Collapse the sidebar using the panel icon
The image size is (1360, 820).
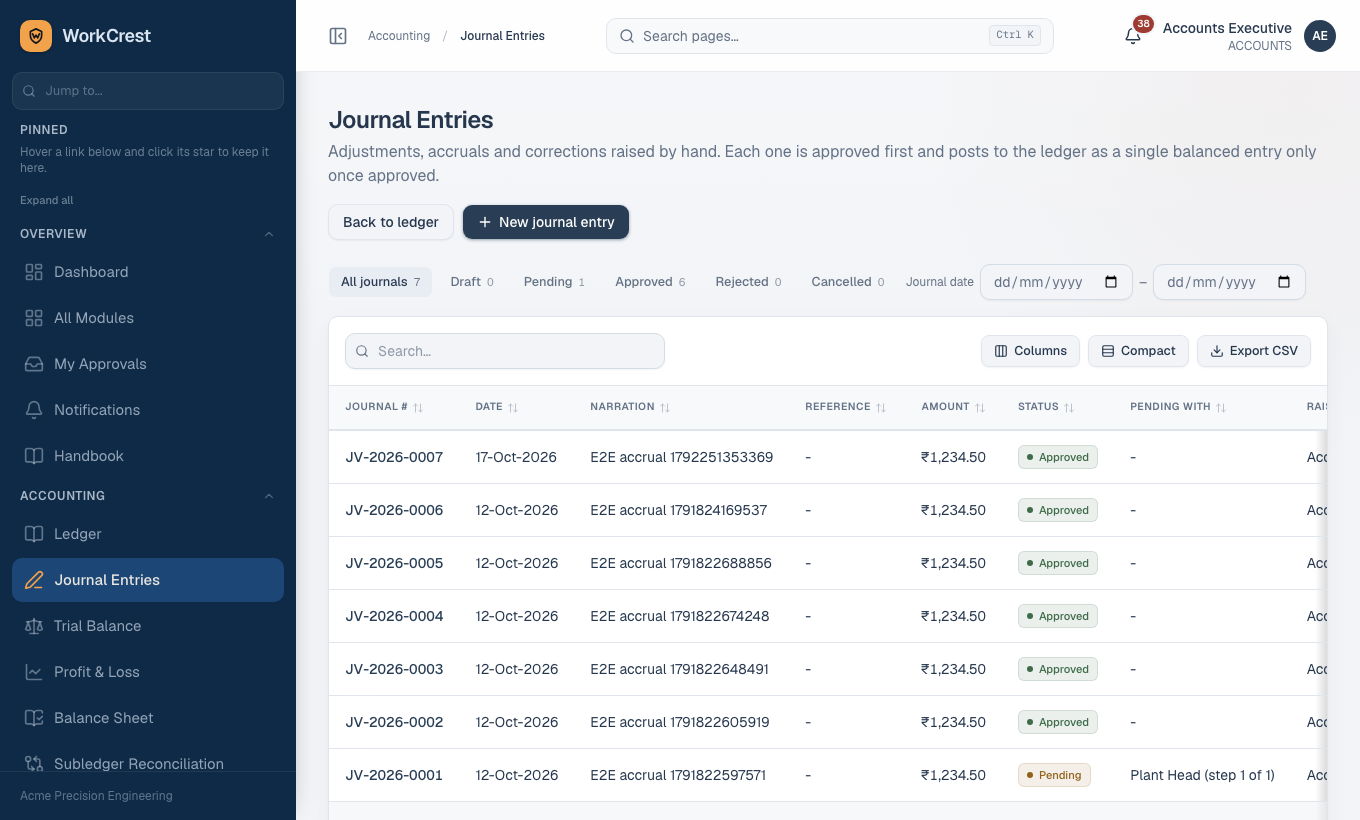click(338, 36)
